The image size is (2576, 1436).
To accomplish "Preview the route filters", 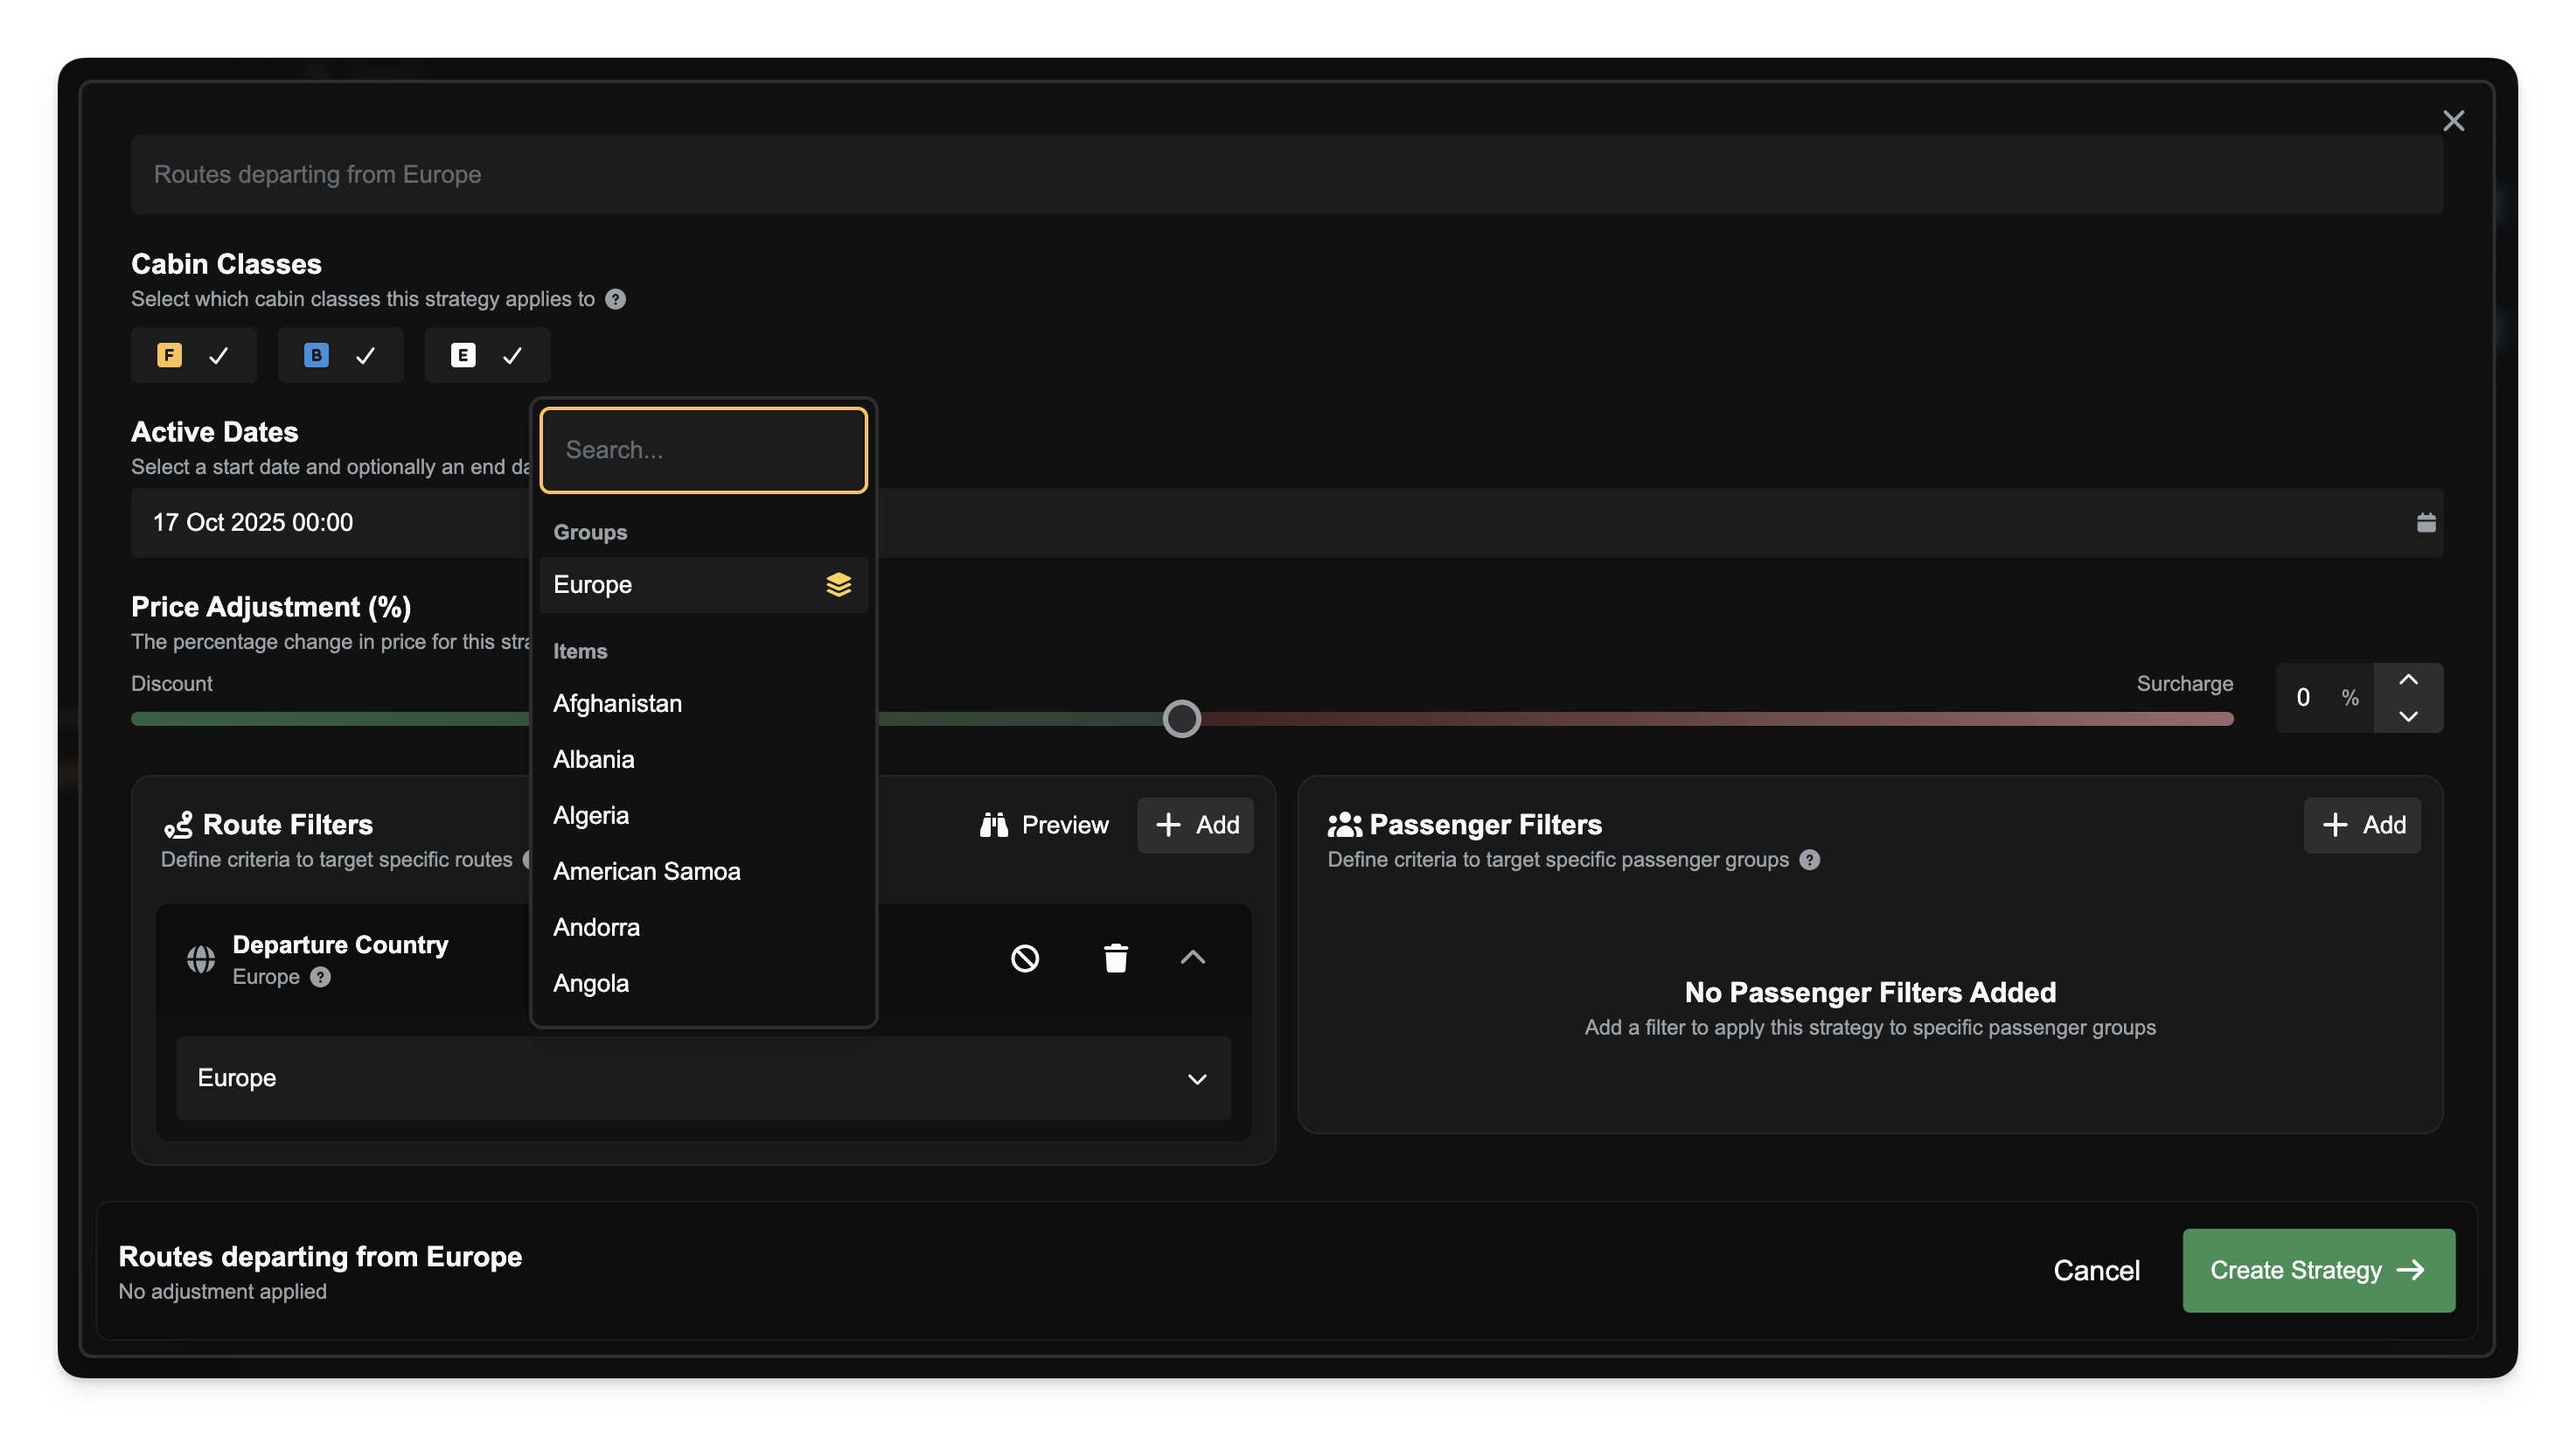I will tap(1044, 825).
